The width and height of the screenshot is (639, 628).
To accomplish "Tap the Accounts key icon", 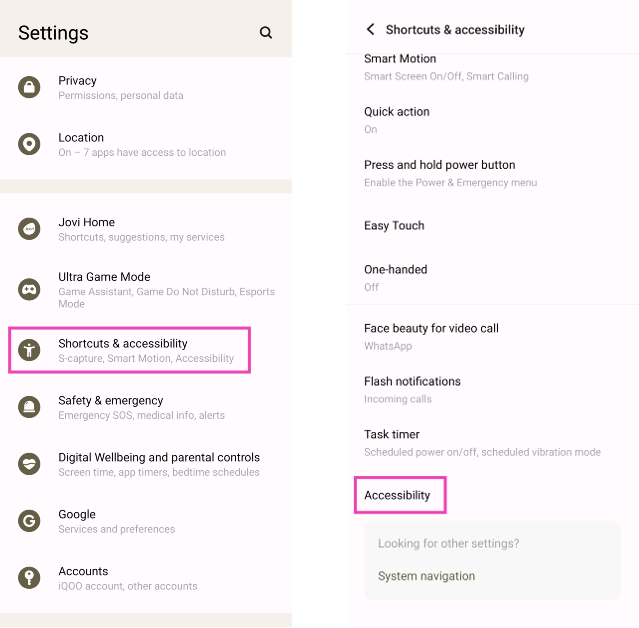I will pos(30,578).
